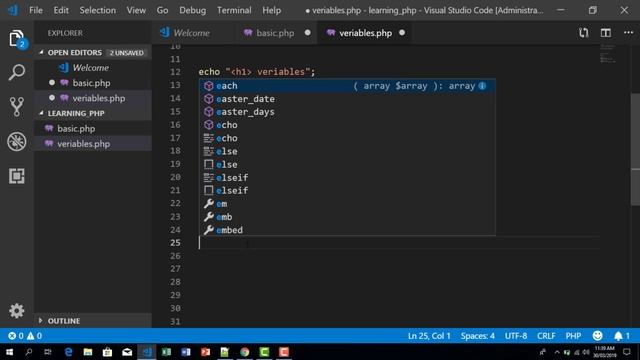
Task: Open Word from the taskbar
Action: [186, 352]
